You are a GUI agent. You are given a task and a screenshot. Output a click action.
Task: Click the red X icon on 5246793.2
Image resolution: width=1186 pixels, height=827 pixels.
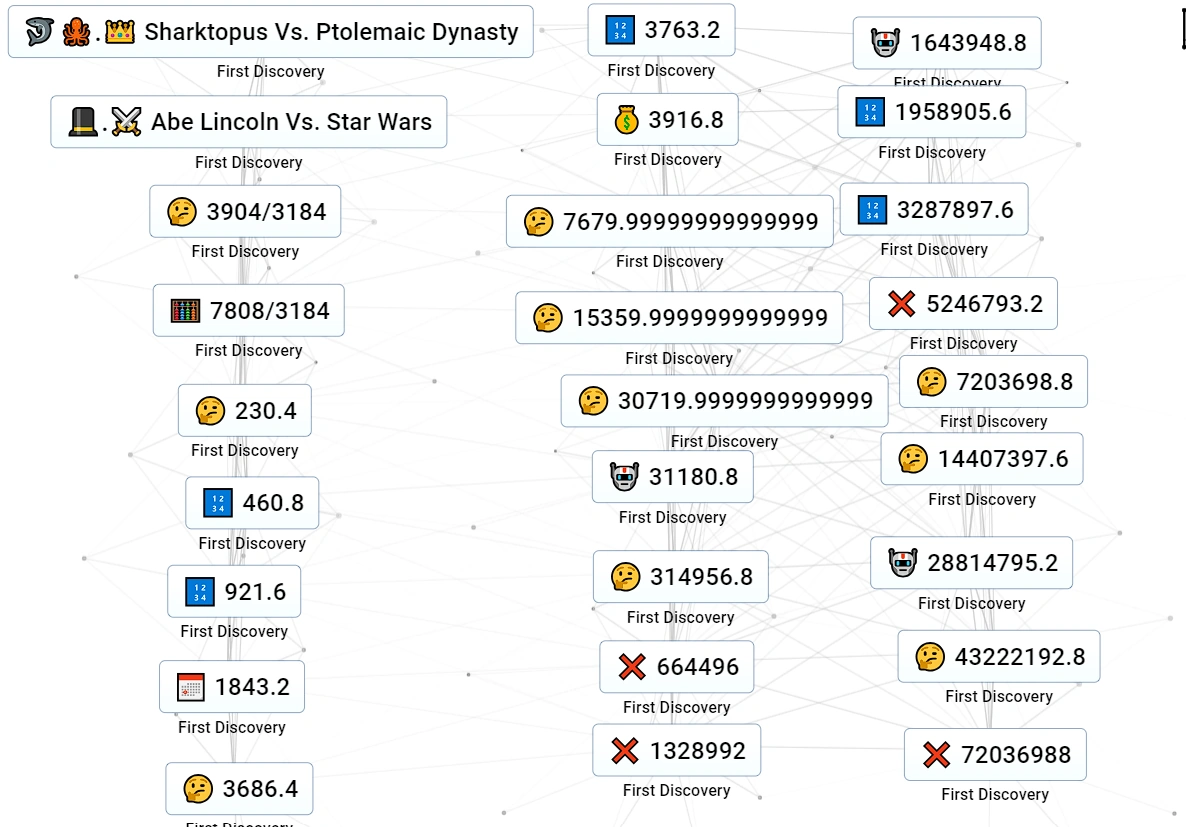[x=902, y=303]
